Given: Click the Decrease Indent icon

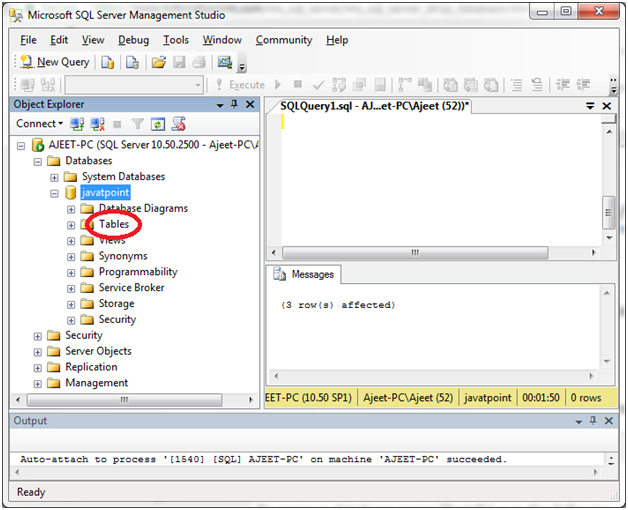Looking at the screenshot, I should pos(563,85).
